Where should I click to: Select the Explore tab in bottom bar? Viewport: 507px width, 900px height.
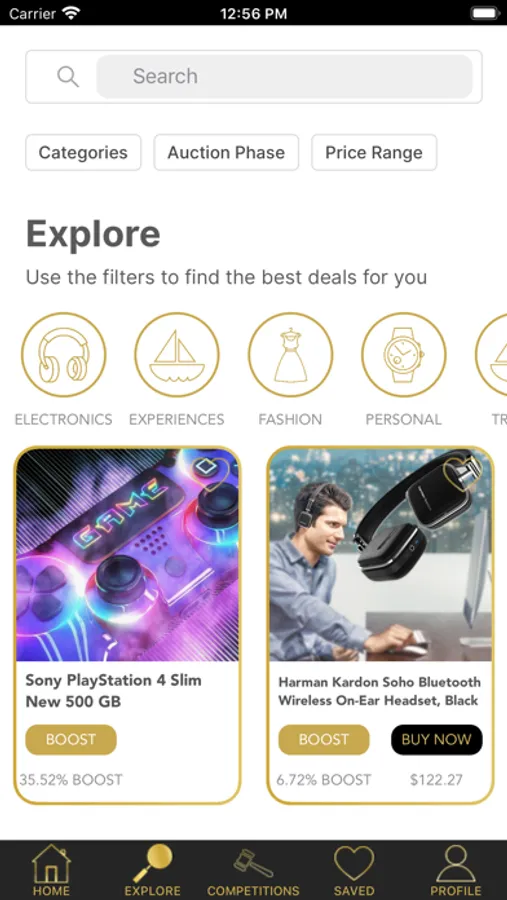click(152, 870)
